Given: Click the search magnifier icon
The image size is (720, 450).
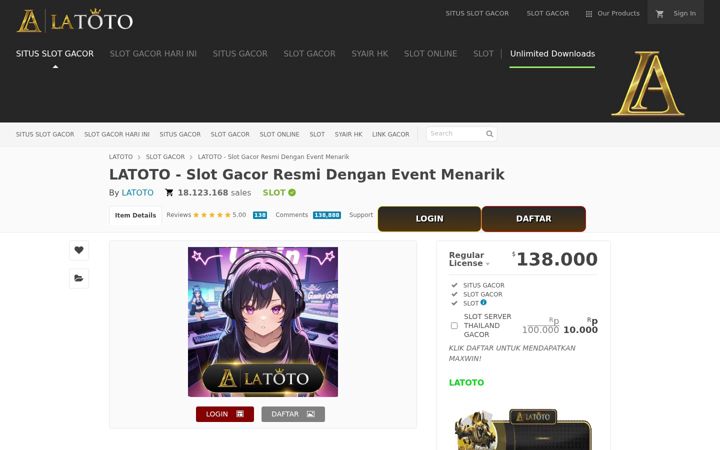Looking at the screenshot, I should 489,134.
